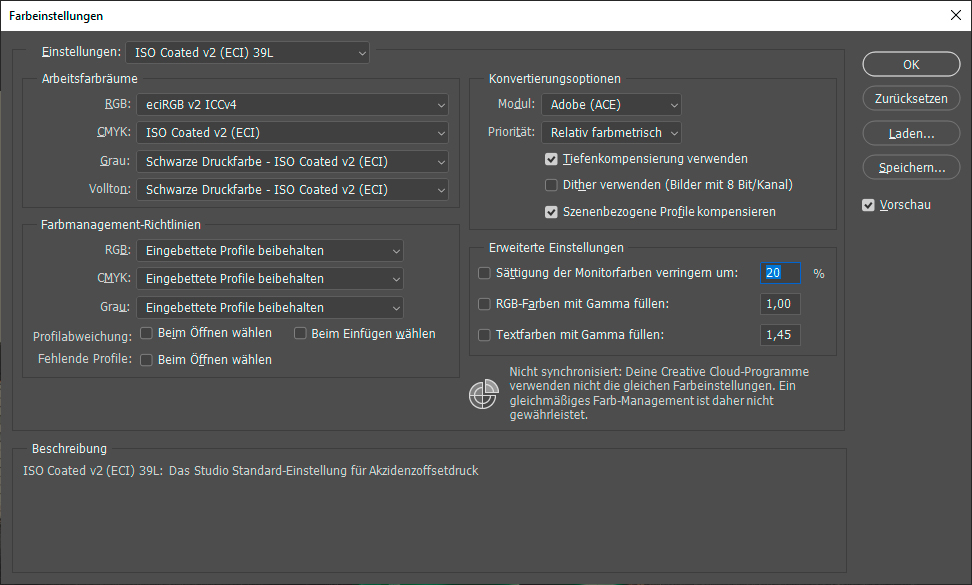
Task: Open the Einstellungen preset dropdown
Action: click(246, 52)
